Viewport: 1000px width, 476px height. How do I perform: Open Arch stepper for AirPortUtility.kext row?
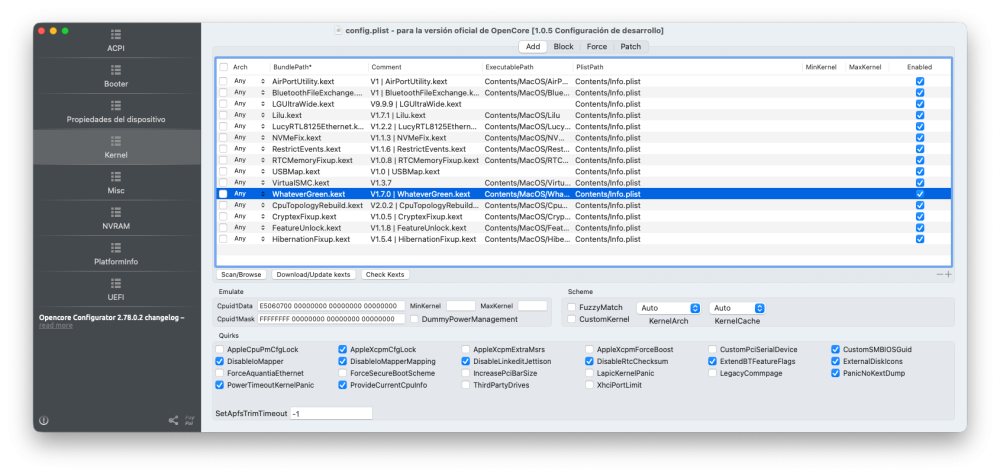point(263,82)
